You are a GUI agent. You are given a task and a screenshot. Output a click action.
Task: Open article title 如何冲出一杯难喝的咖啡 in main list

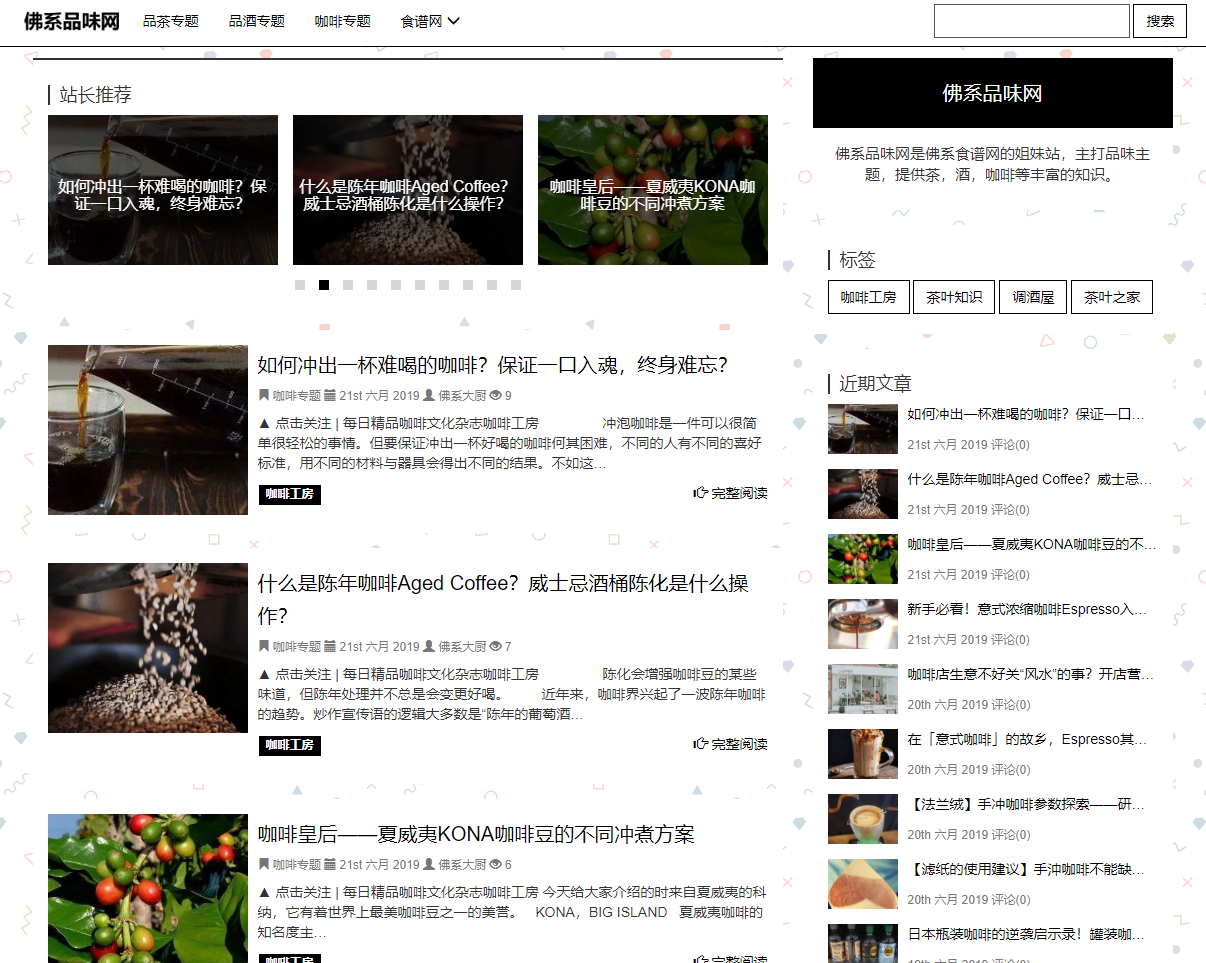[493, 365]
